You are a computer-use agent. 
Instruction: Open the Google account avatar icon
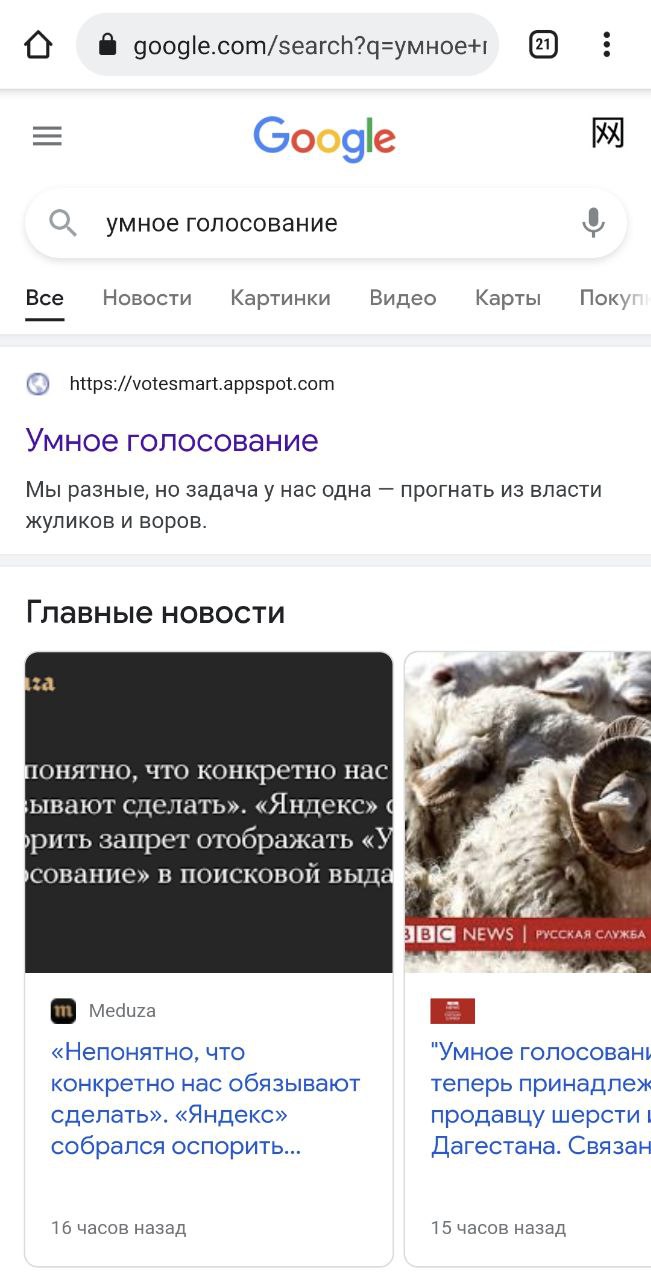(x=608, y=133)
